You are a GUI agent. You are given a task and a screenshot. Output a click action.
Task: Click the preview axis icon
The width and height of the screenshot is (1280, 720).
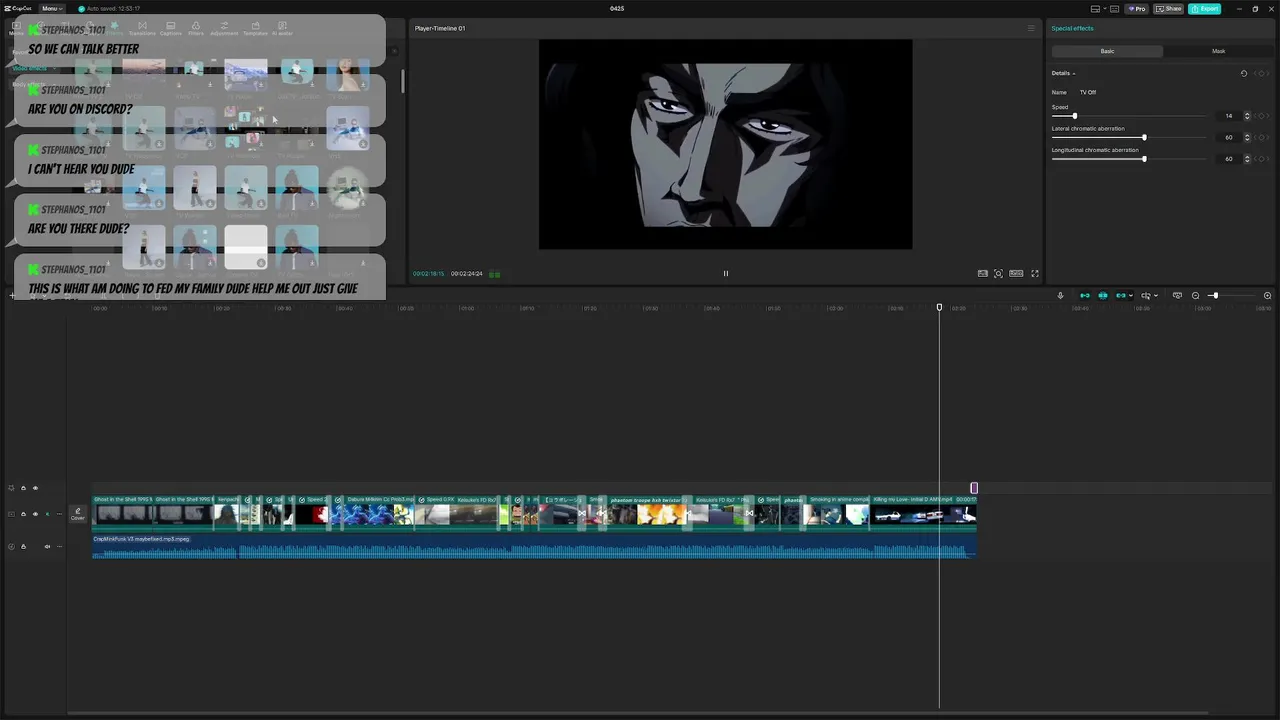pos(1146,296)
